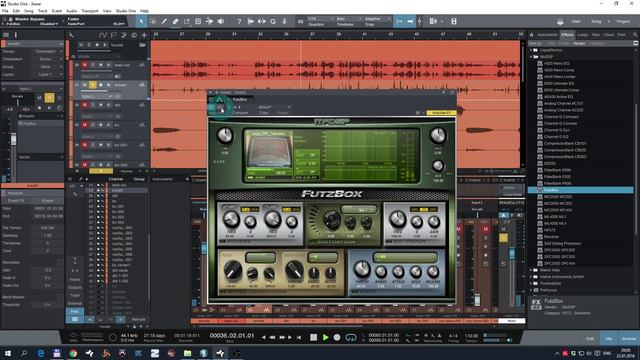
Task: Open the Timestretch Drums dropdown in inspector
Action: pyautogui.click(x=47, y=59)
